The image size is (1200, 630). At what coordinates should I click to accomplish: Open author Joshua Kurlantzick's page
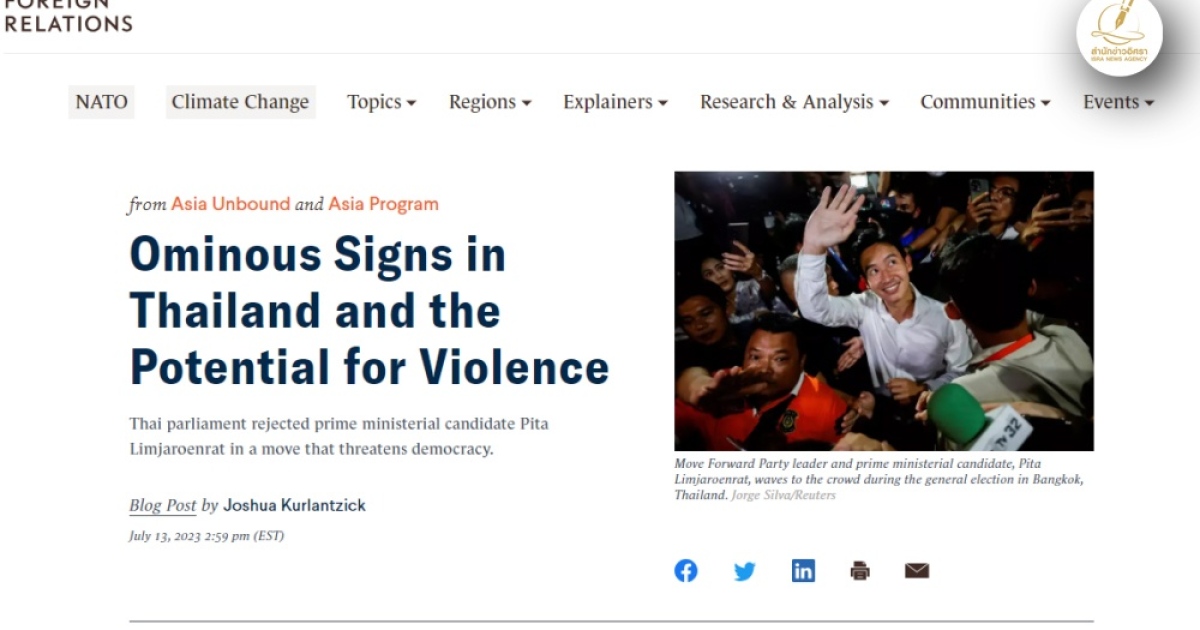coord(294,505)
